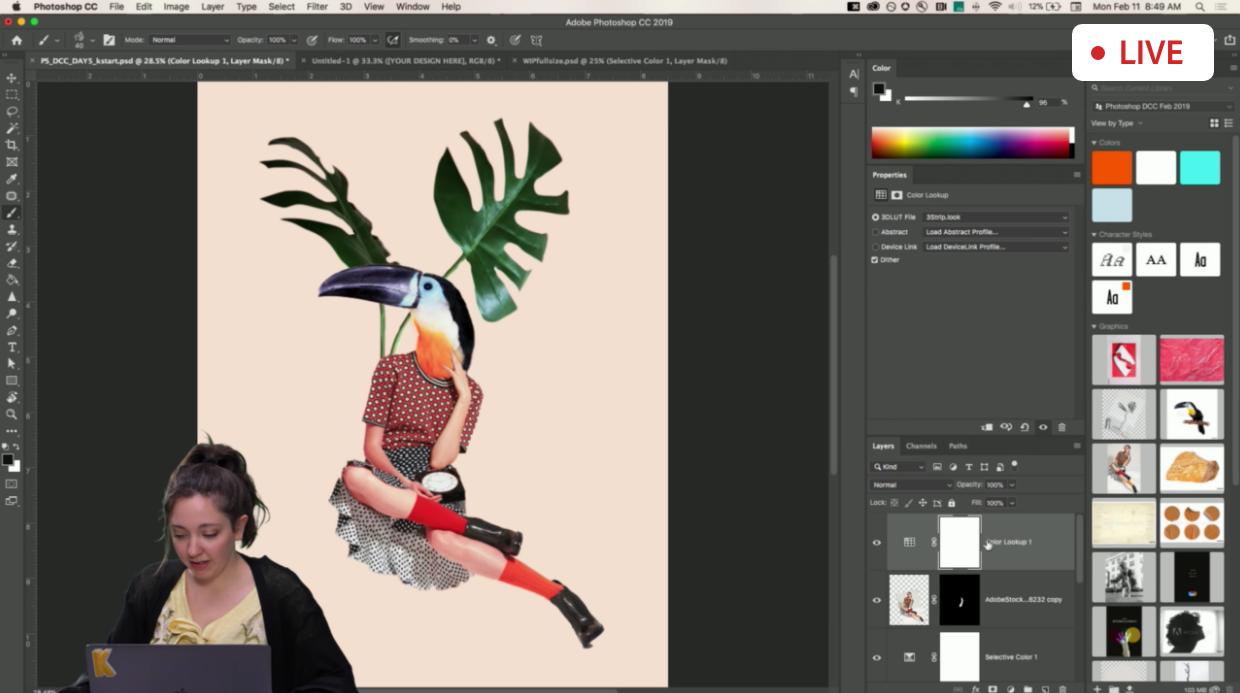Click the Home icon in options bar
The height and width of the screenshot is (693, 1240).
(16, 40)
